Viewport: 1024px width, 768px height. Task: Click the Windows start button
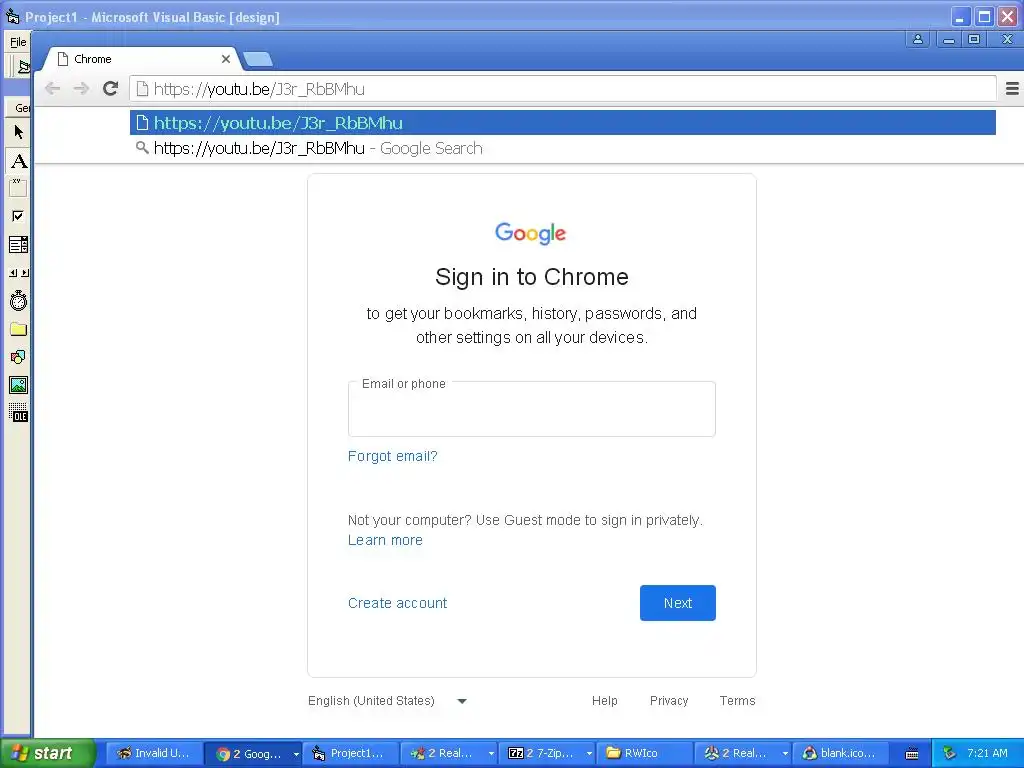tap(47, 753)
